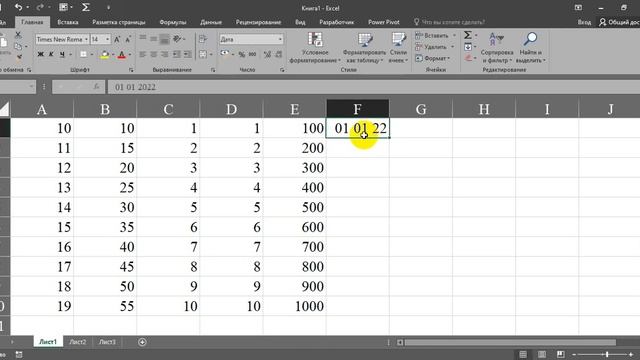Image resolution: width=640 pixels, height=360 pixels.
Task: Open the font size 14 dropdown
Action: tap(108, 39)
